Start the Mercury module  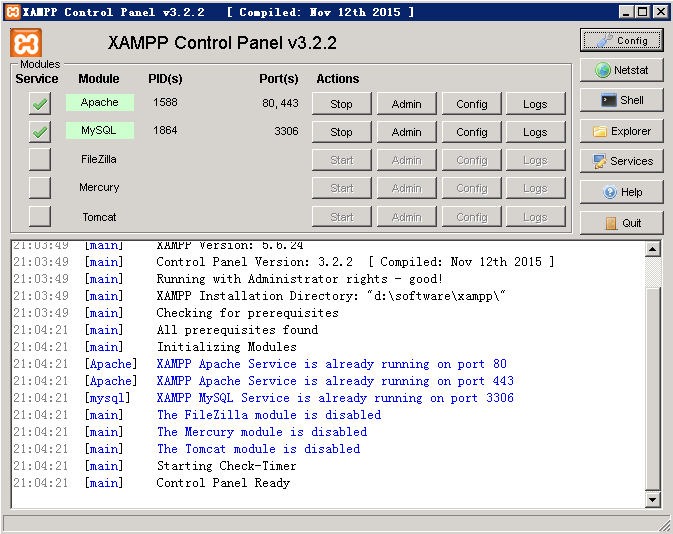point(342,188)
